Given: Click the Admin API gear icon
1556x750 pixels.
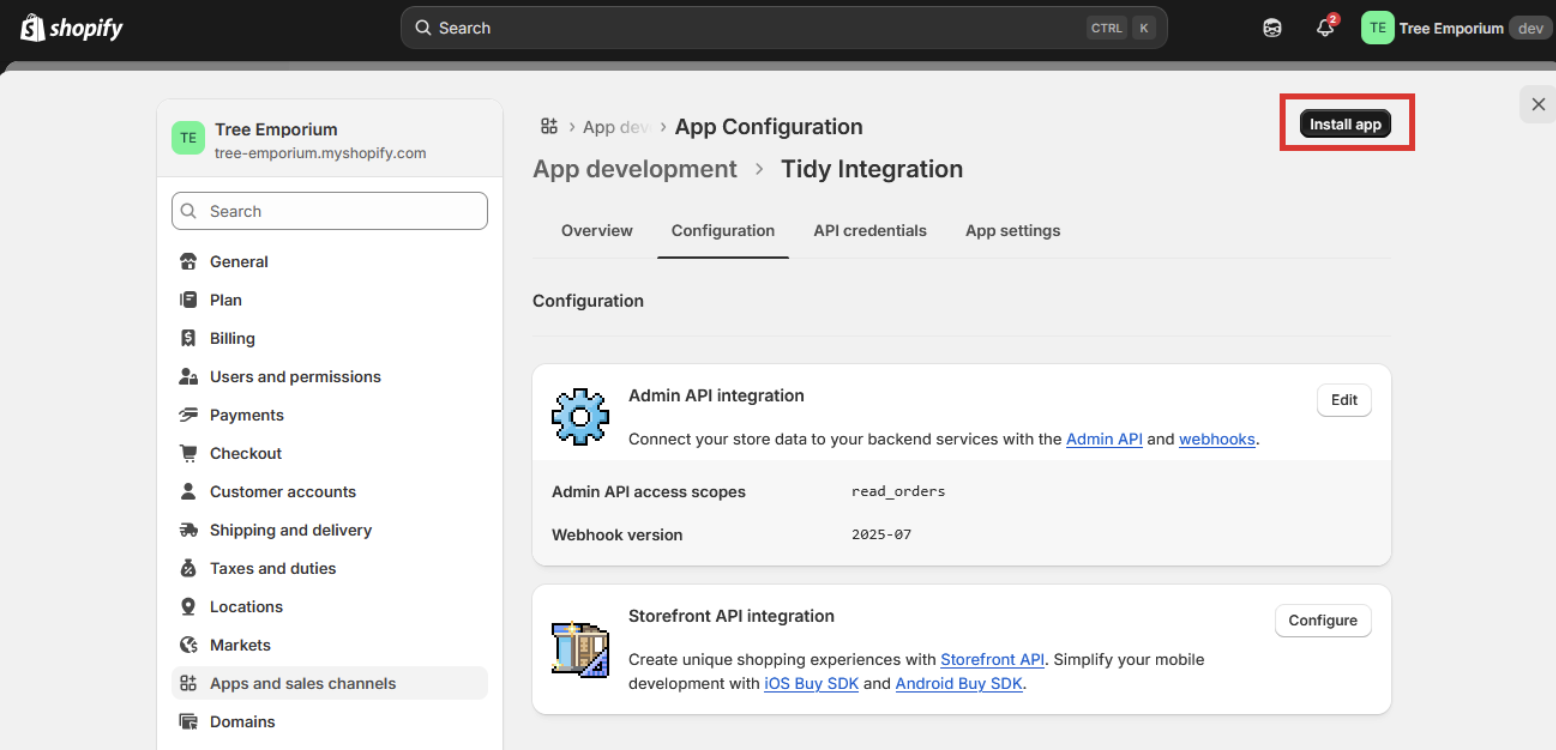Looking at the screenshot, I should pos(580,417).
